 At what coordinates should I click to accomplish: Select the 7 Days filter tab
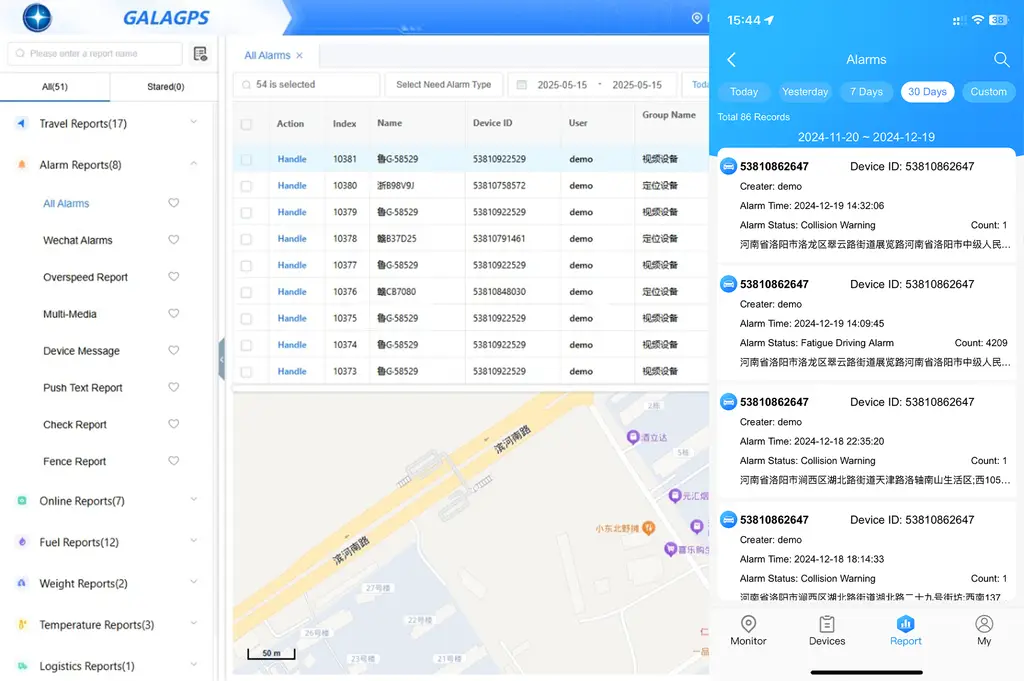click(x=866, y=91)
